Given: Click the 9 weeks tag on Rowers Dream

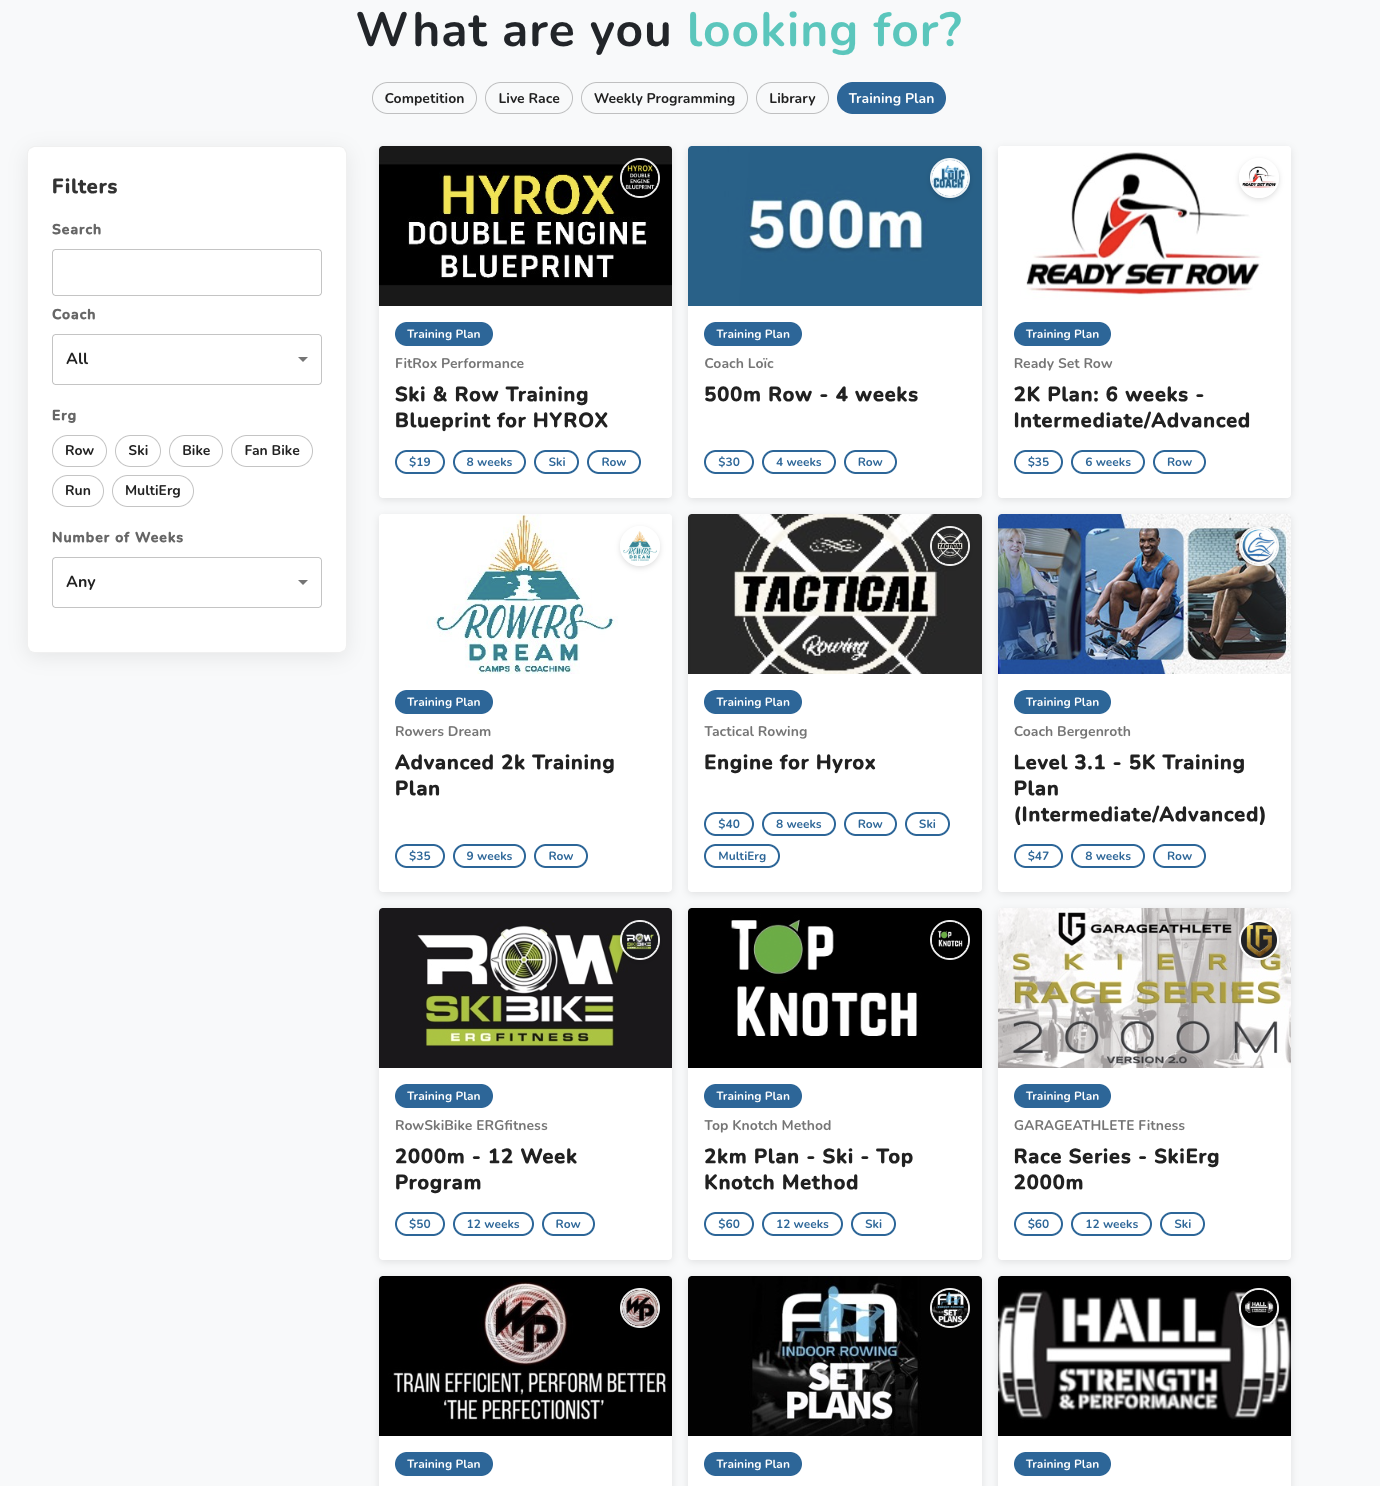Looking at the screenshot, I should coord(489,856).
